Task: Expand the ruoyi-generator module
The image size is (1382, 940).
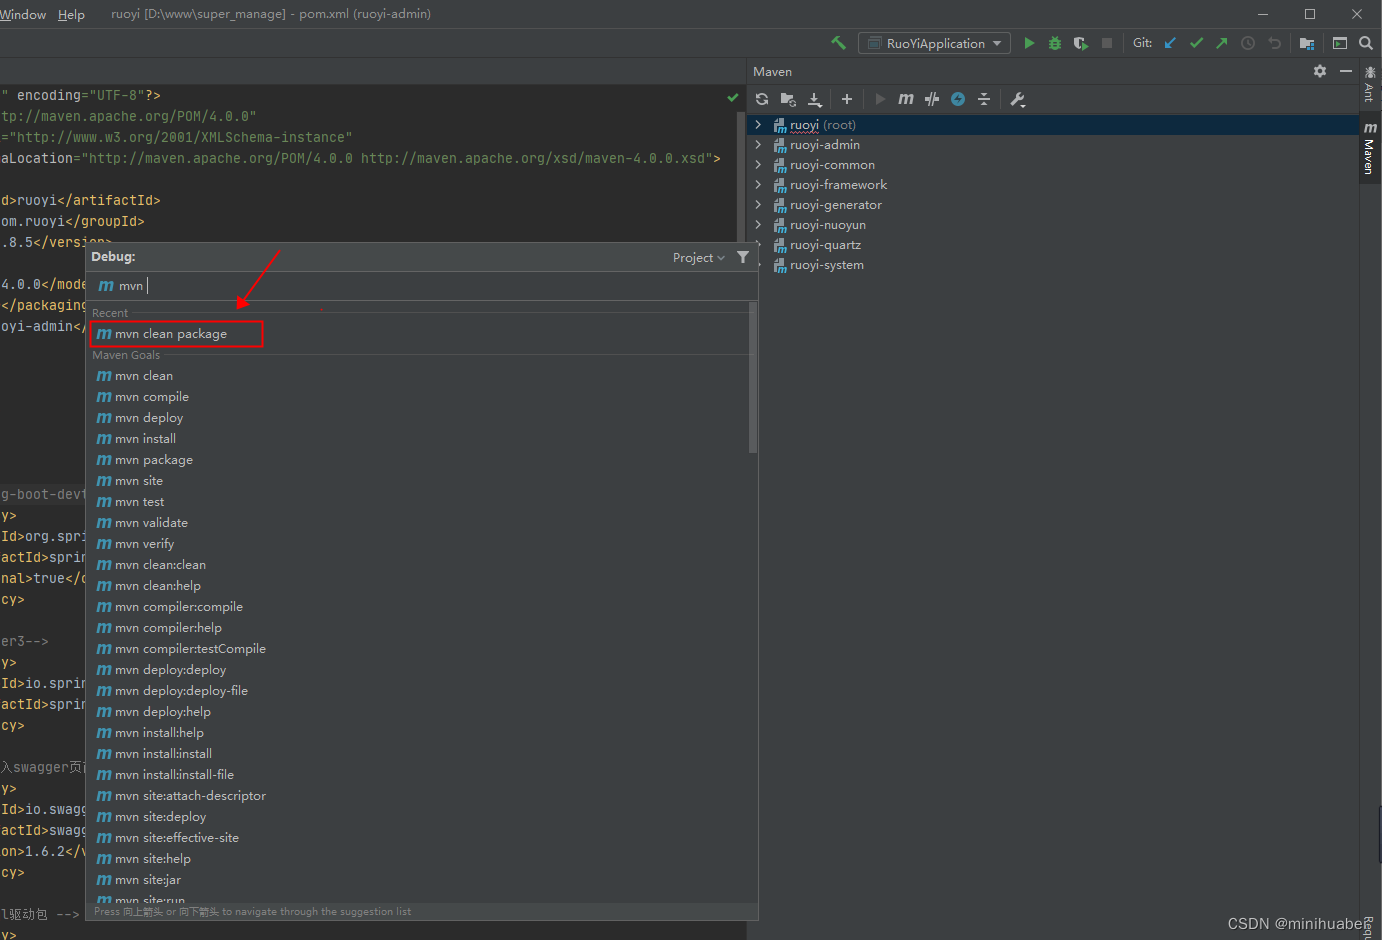Action: [x=758, y=205]
